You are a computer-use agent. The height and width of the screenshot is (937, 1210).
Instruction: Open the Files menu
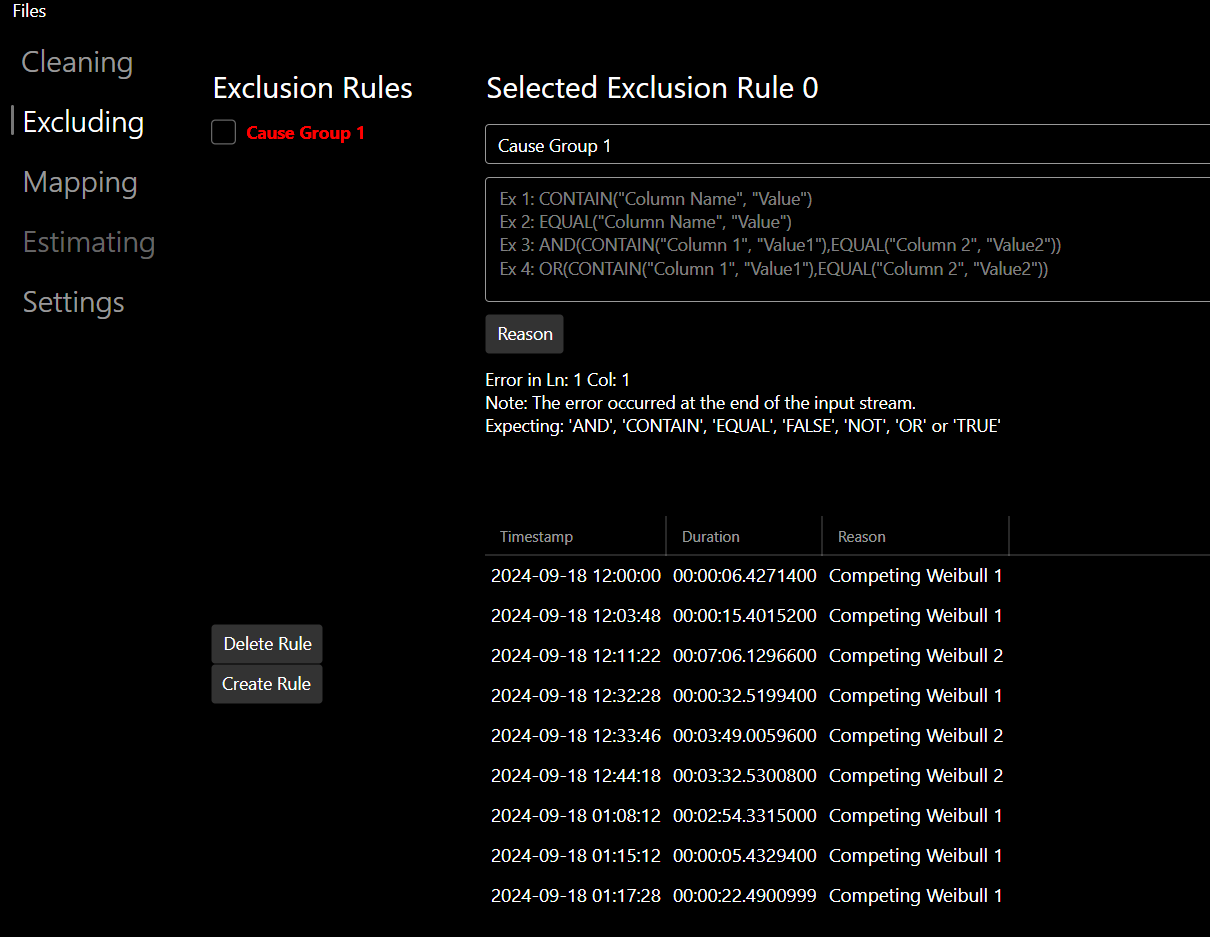pyautogui.click(x=29, y=11)
